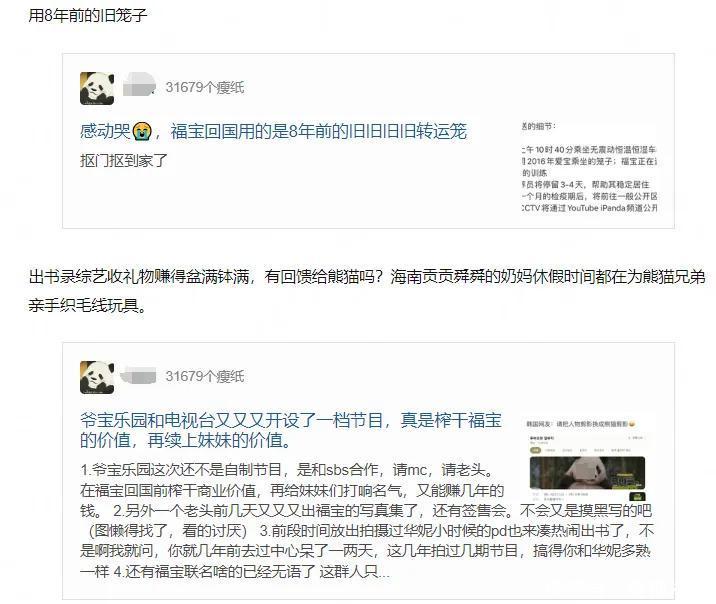This screenshot has width=716, height=604.
Task: Click the crying emoji in the 感动哭 title
Action: coord(142,132)
